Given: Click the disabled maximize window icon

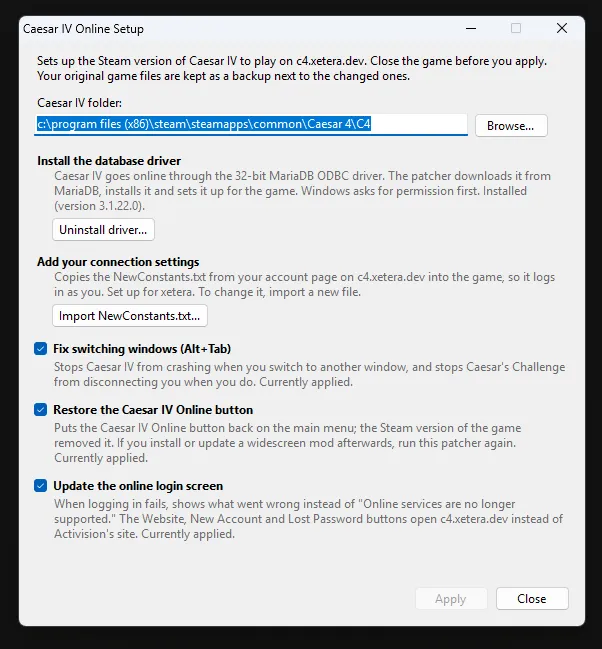Looking at the screenshot, I should point(516,29).
